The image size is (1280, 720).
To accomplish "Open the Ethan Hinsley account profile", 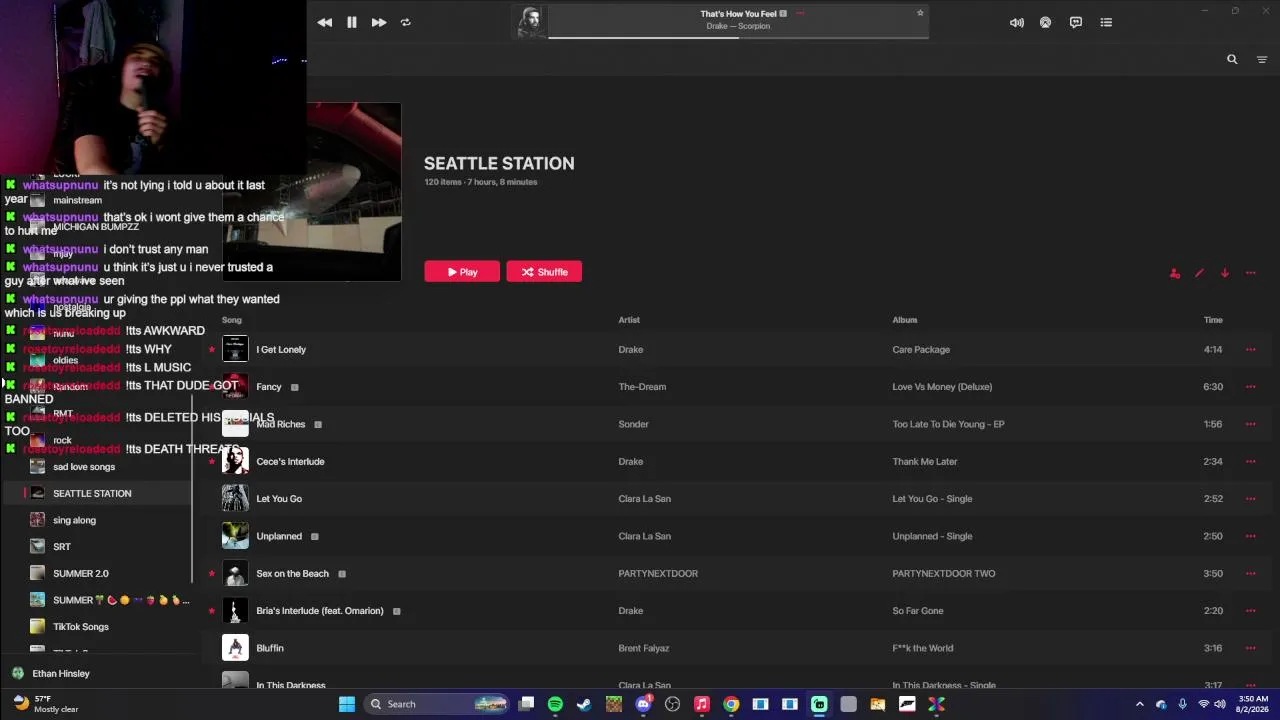I will (50, 674).
